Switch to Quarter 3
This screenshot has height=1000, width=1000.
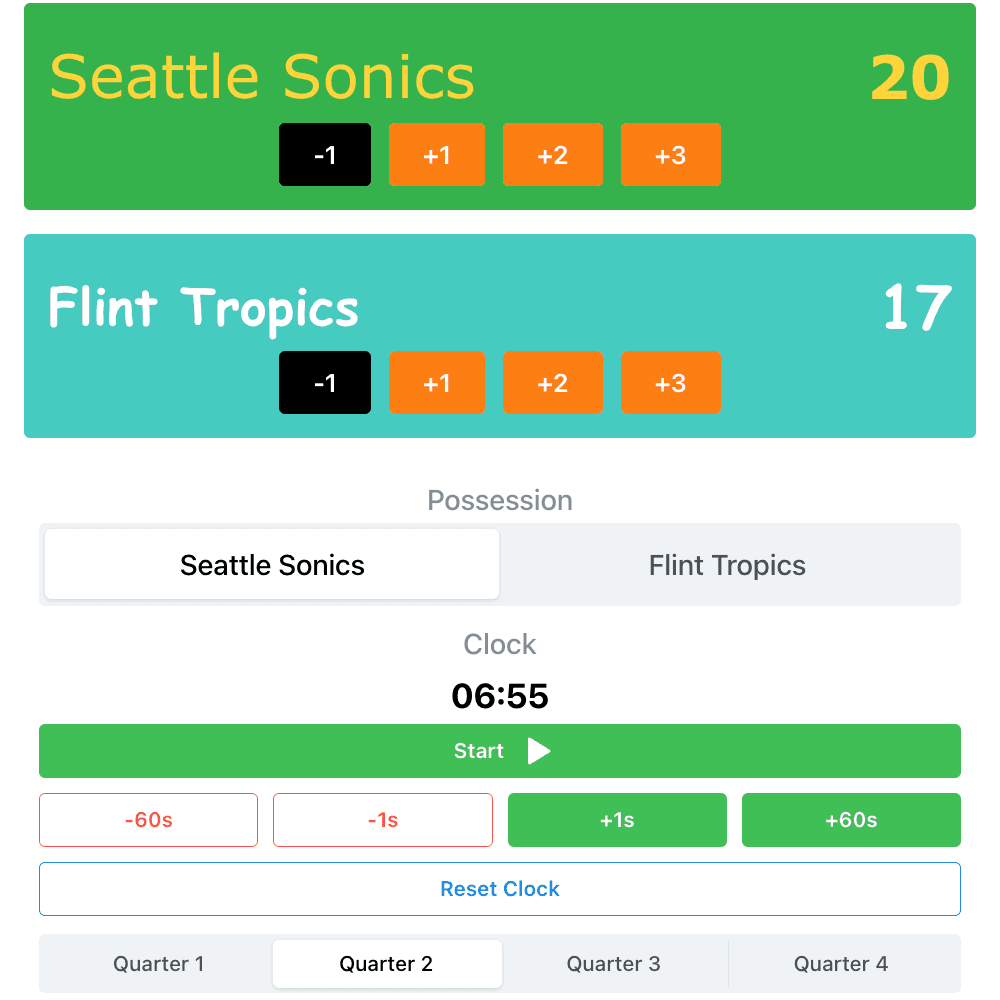point(614,964)
